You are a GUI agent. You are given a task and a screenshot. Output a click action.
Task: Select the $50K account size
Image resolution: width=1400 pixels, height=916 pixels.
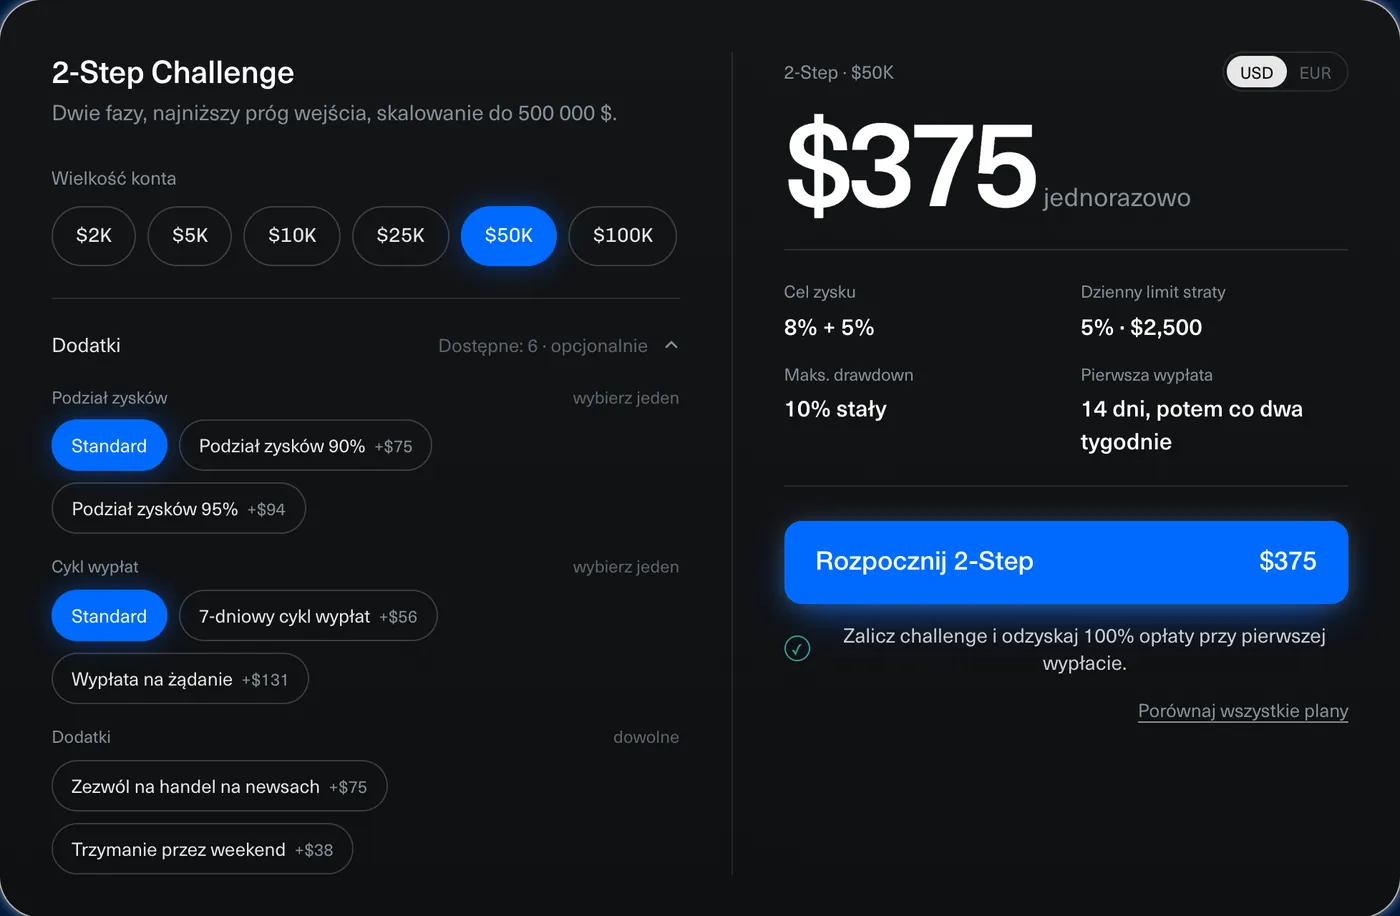tap(509, 236)
